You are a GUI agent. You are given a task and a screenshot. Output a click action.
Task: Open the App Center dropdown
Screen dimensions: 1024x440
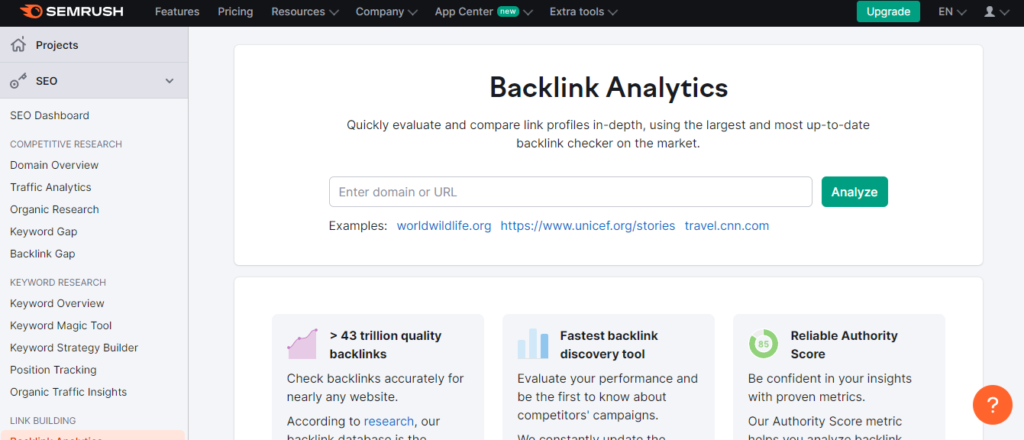tap(484, 12)
